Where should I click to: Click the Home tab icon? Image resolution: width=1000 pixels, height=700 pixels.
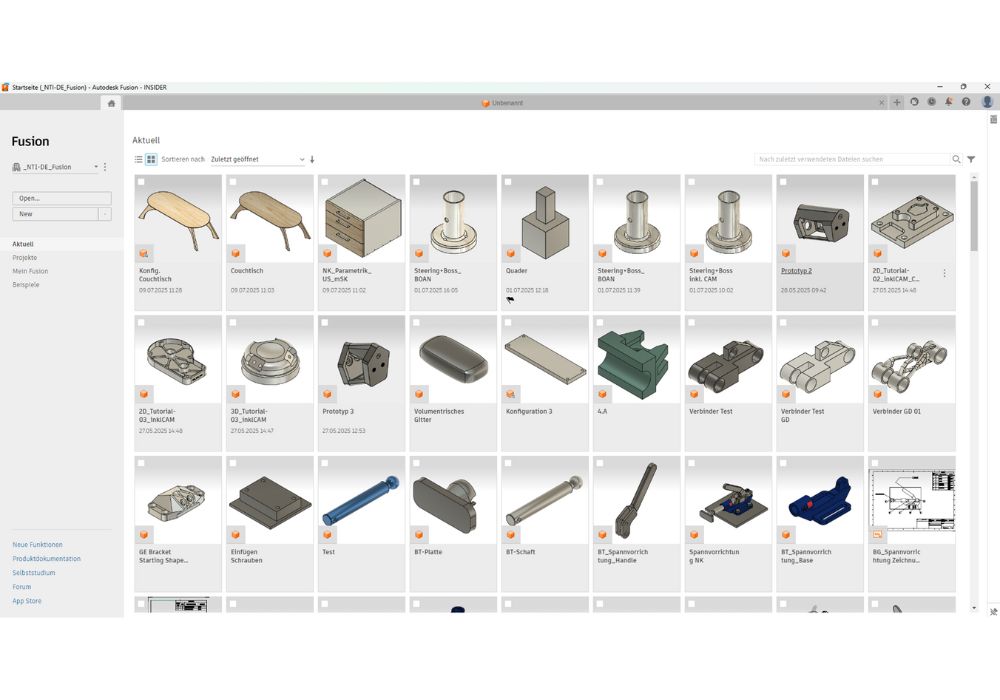111,103
